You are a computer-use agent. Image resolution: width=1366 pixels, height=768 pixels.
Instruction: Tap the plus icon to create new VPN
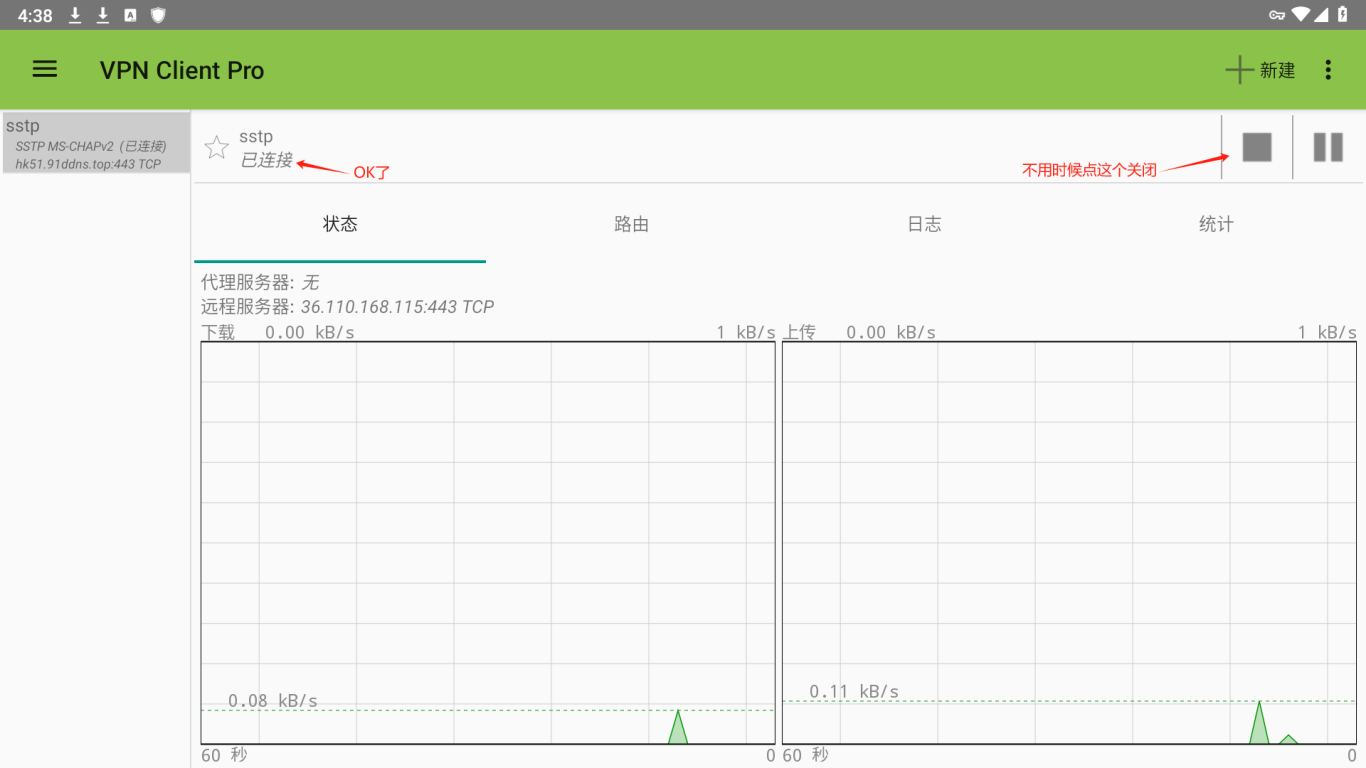(x=1239, y=70)
